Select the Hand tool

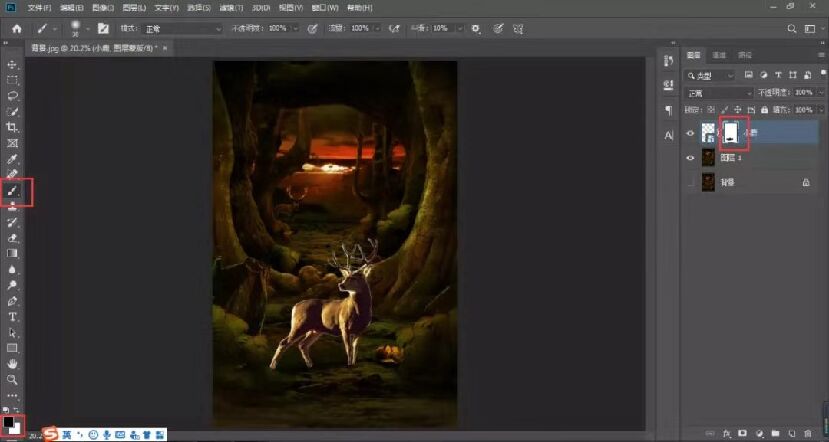[x=12, y=364]
